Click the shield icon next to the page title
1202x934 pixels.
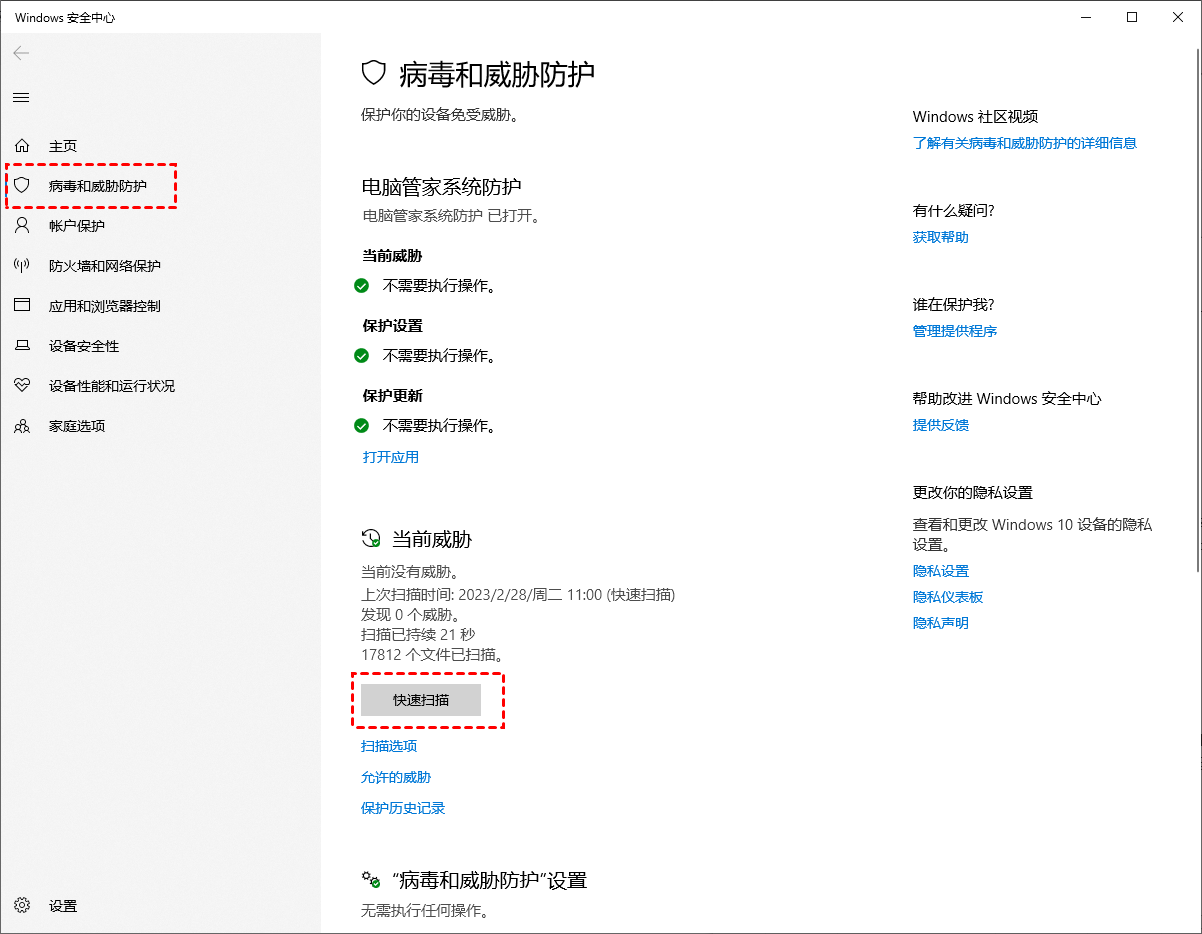click(x=374, y=73)
